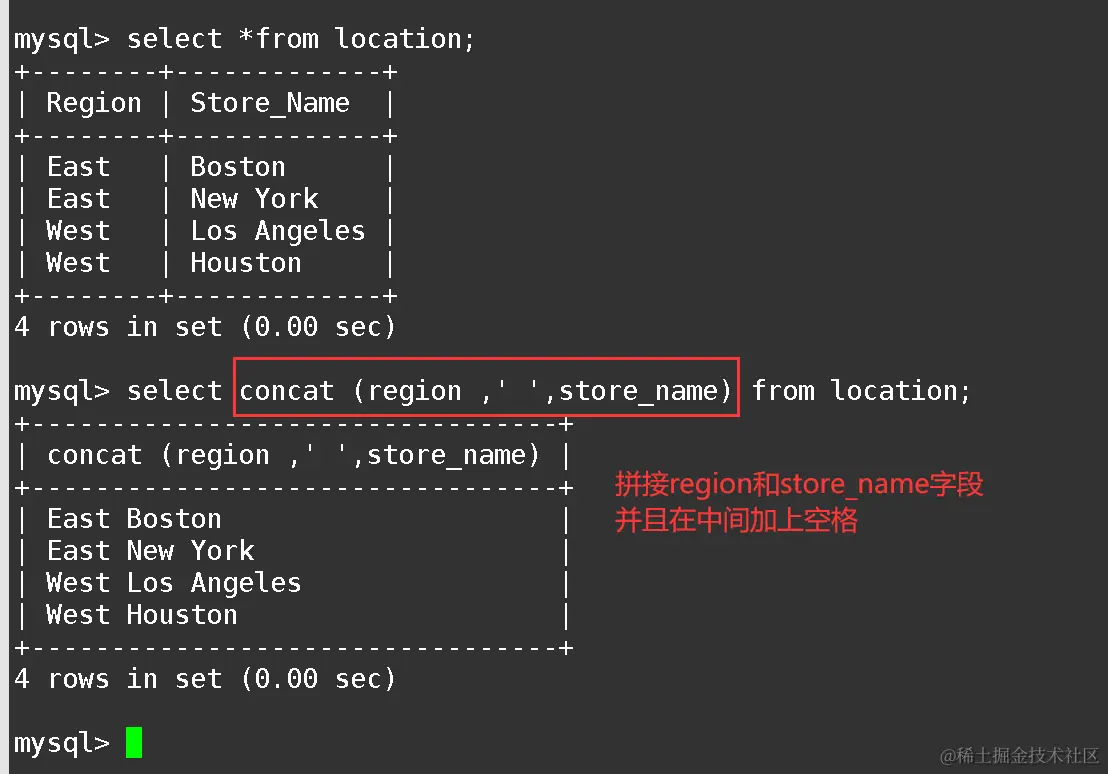The width and height of the screenshot is (1108, 774).
Task: Select the Los Angeles cell in Store_Name column
Action: click(278, 231)
